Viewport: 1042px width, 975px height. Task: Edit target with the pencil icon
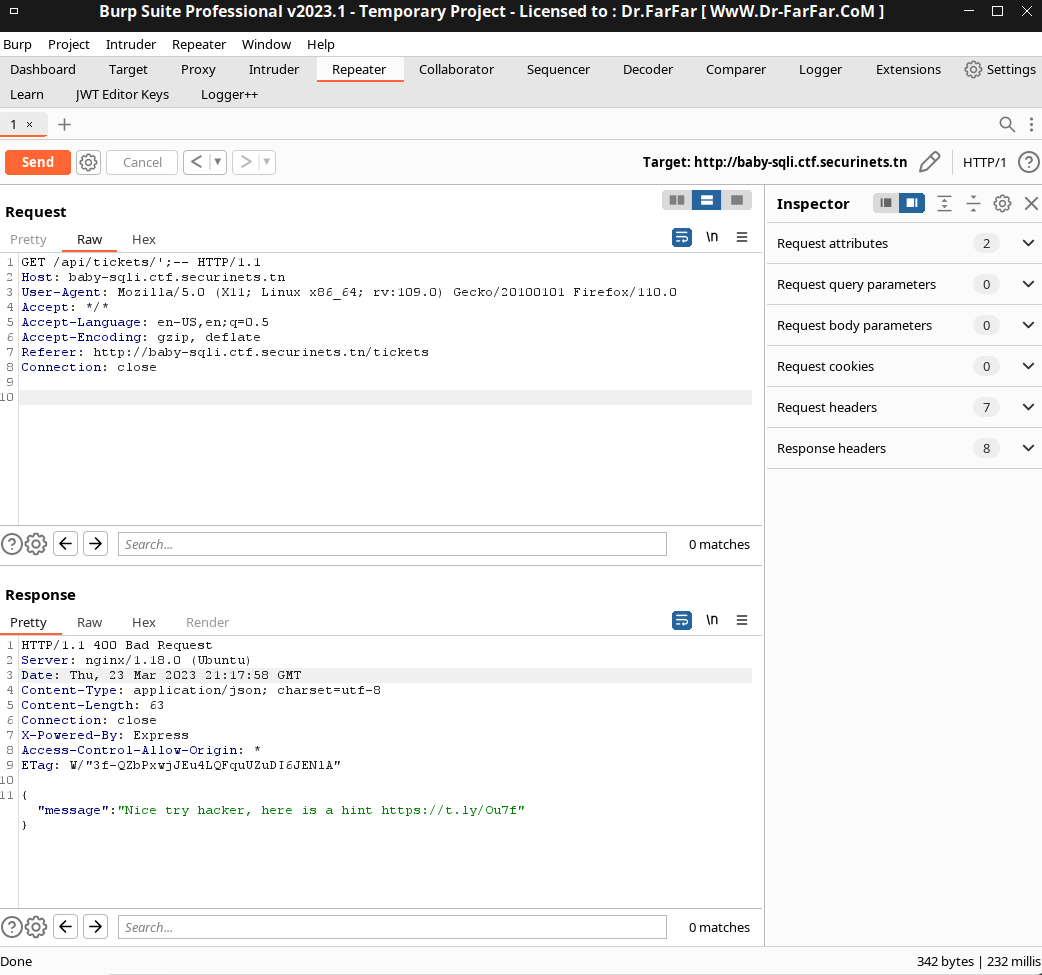(x=929, y=162)
